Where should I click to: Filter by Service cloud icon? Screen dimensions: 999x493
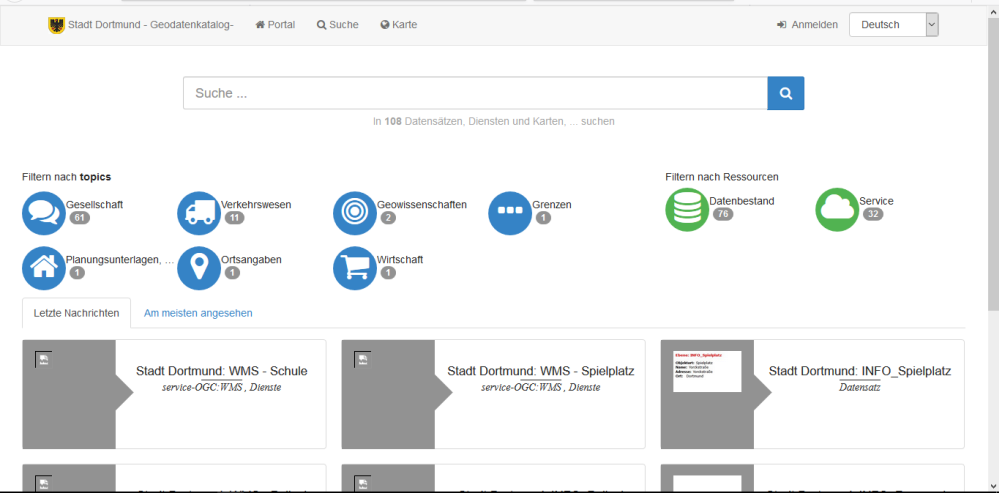click(x=837, y=210)
